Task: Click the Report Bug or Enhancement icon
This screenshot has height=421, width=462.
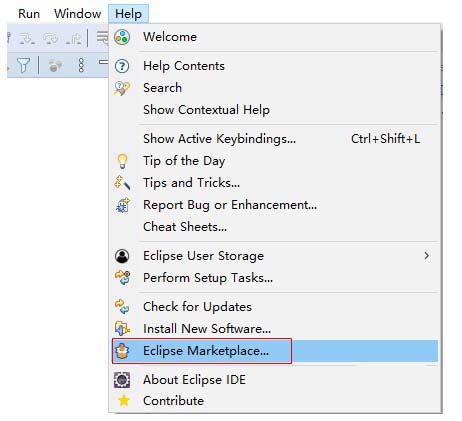Action: [x=122, y=205]
